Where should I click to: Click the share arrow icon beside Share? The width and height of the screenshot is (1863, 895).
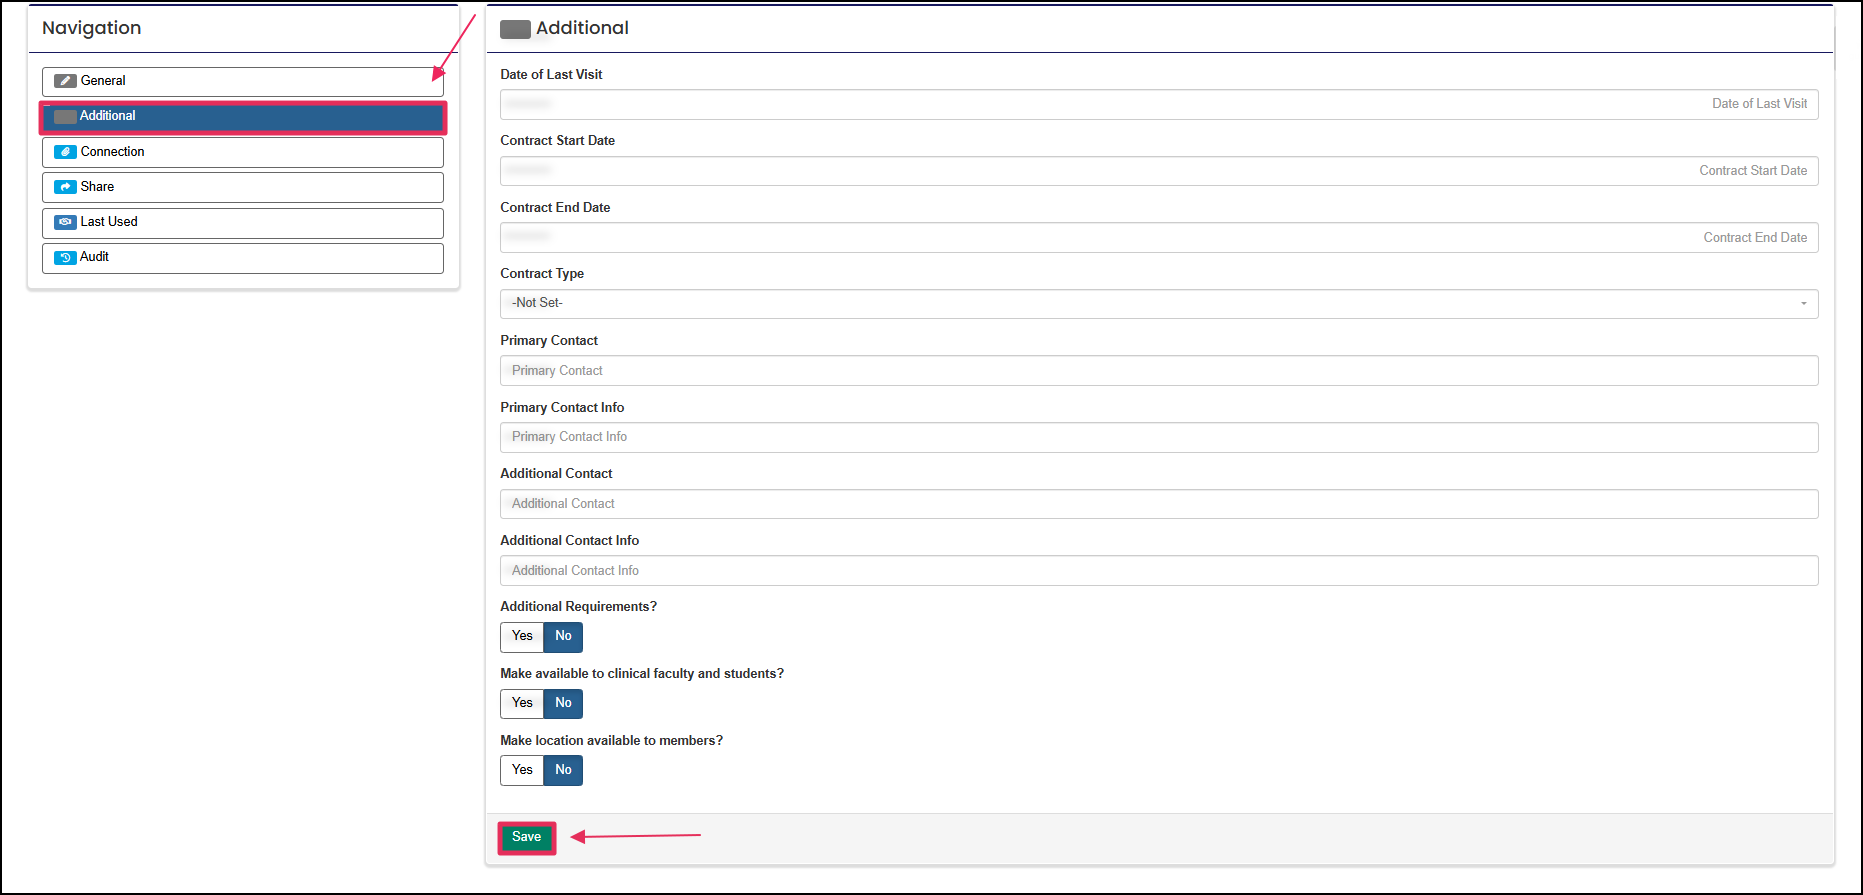pyautogui.click(x=65, y=187)
